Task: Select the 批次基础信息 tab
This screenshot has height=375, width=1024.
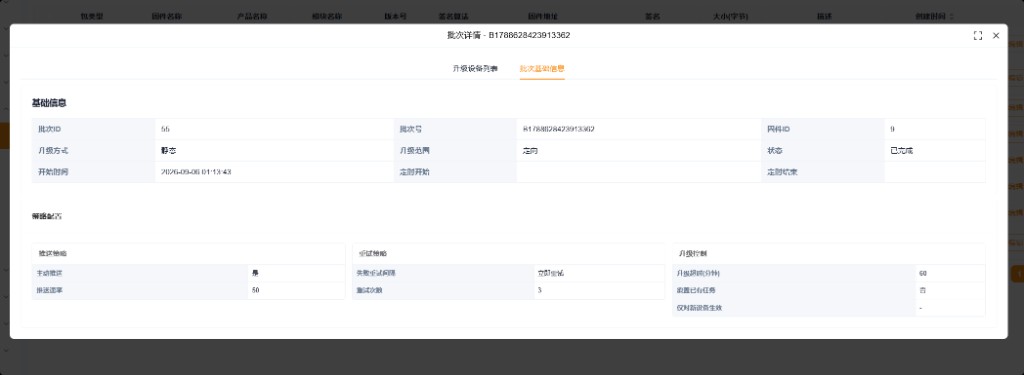Action: 542,69
